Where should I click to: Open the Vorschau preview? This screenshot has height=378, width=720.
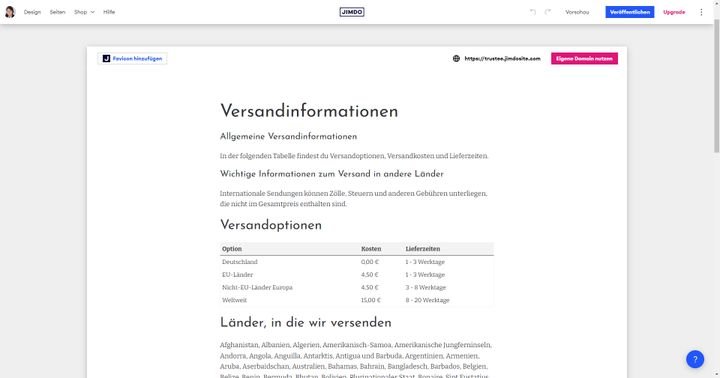(577, 12)
